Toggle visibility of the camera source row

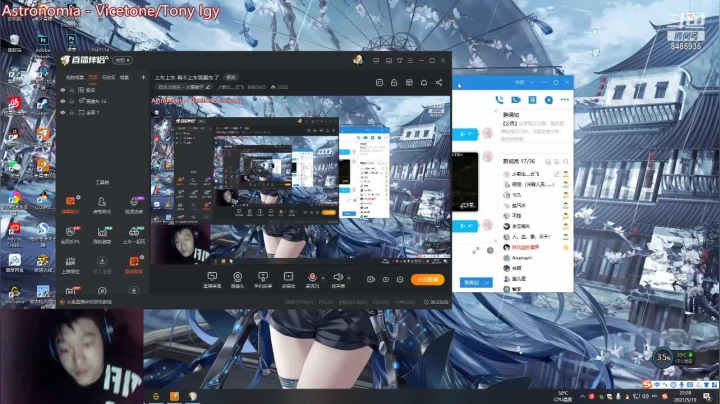tap(63, 101)
